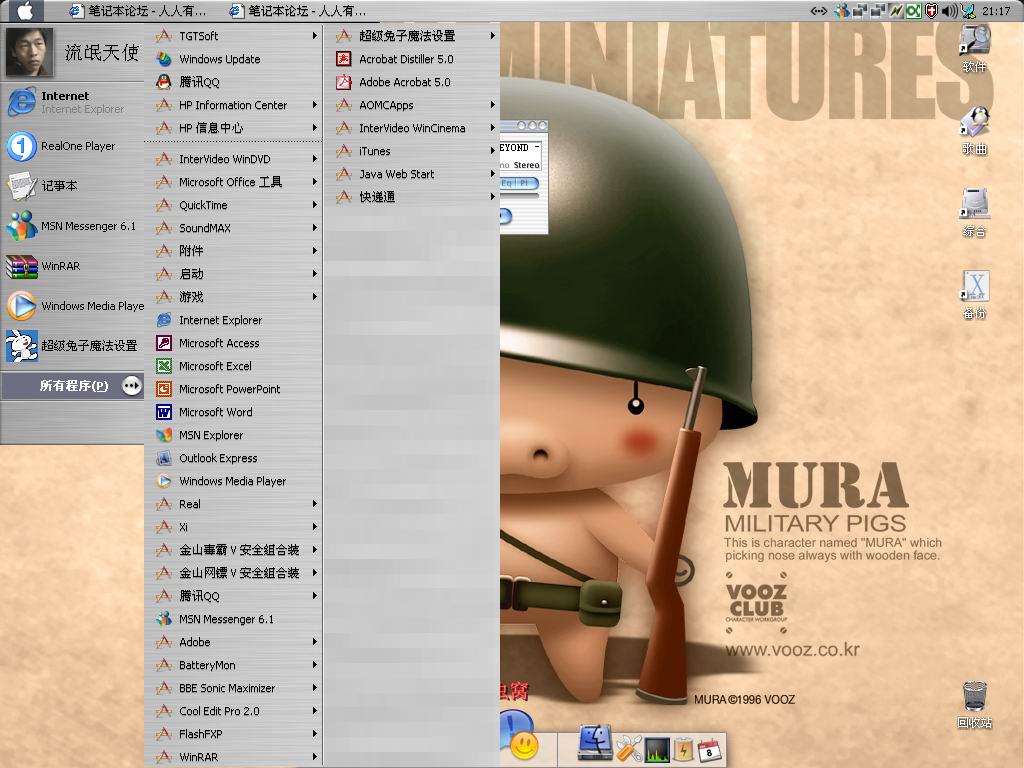The width and height of the screenshot is (1024, 768).
Task: Click the 21:17 clock in the tray
Action: (x=996, y=10)
